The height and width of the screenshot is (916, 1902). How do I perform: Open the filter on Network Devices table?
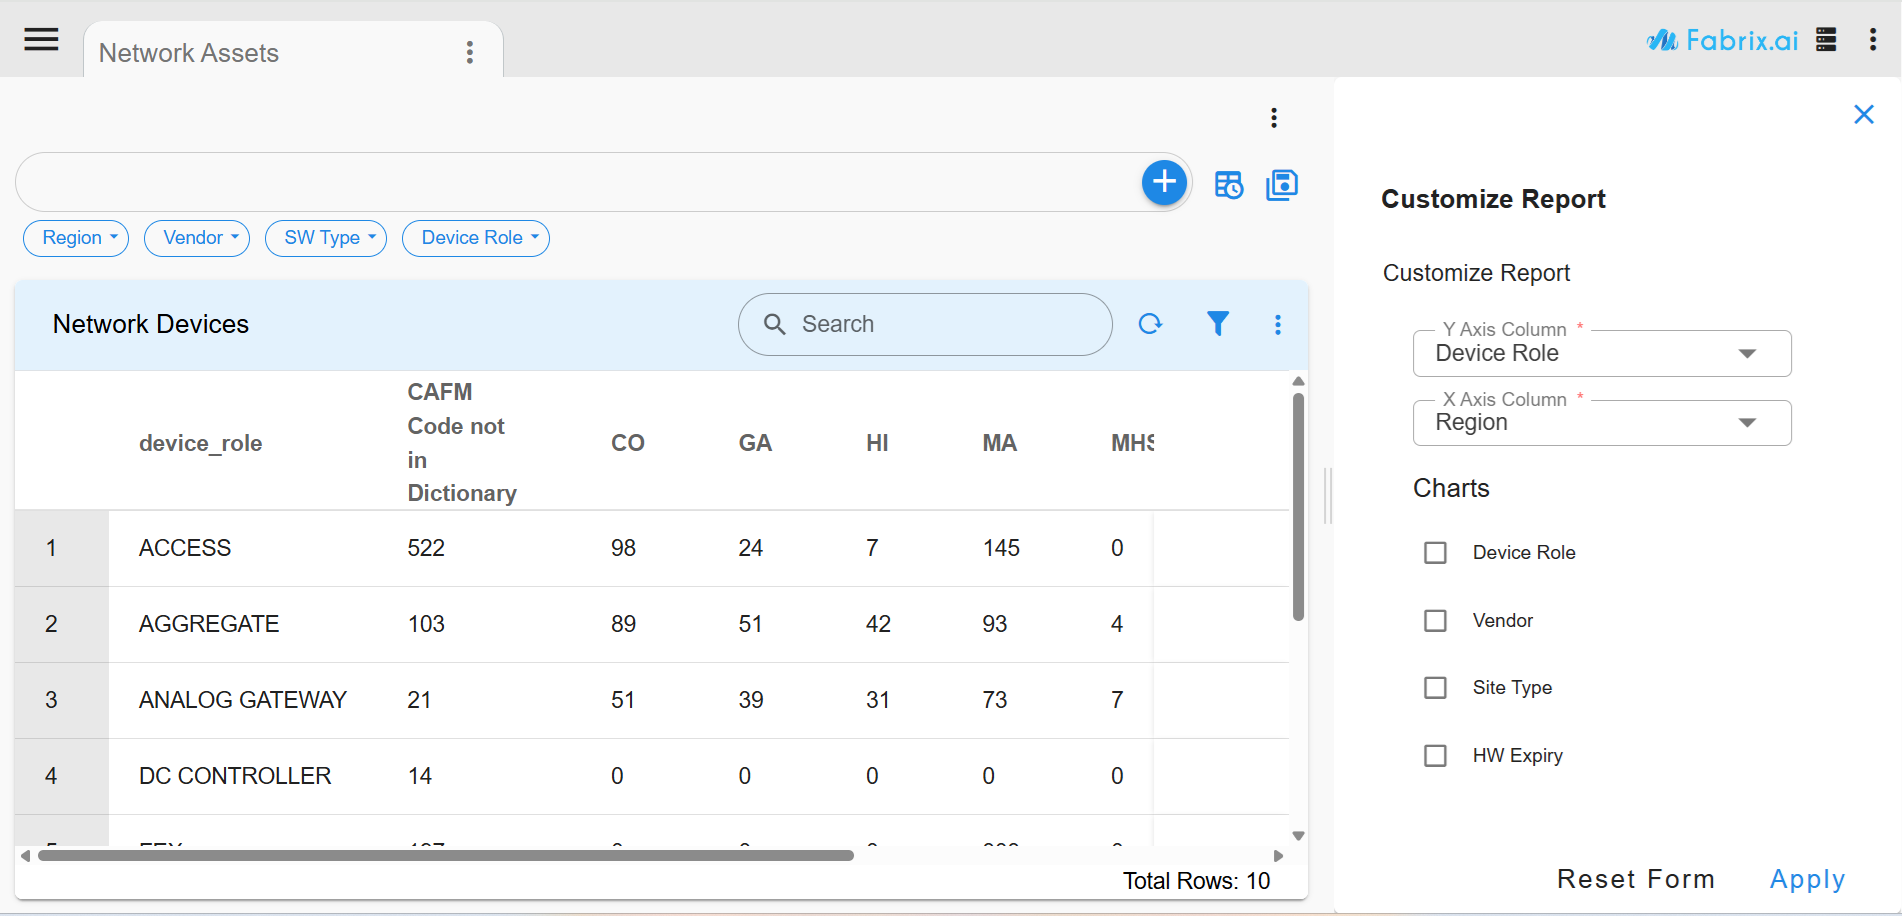click(1217, 324)
